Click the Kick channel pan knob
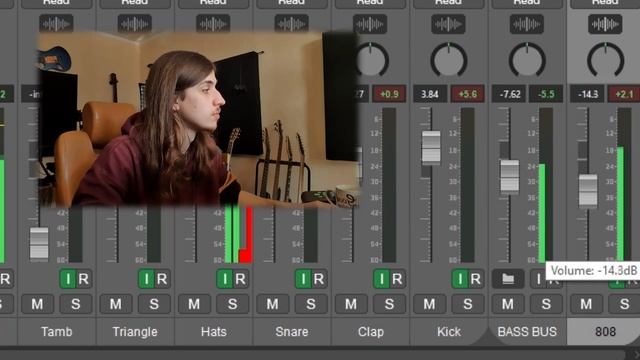Screen dimensions: 640x360 449,60
